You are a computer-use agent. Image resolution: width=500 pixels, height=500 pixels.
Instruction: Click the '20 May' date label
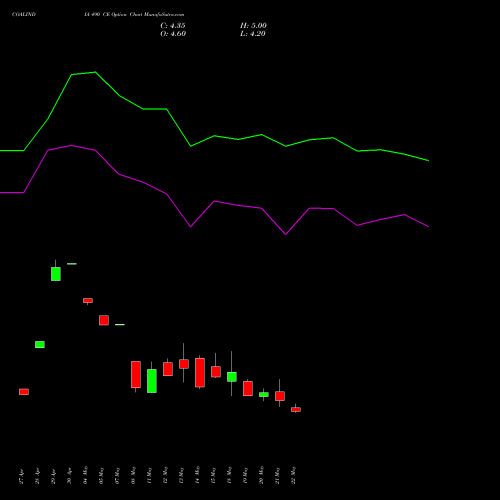coord(261,475)
